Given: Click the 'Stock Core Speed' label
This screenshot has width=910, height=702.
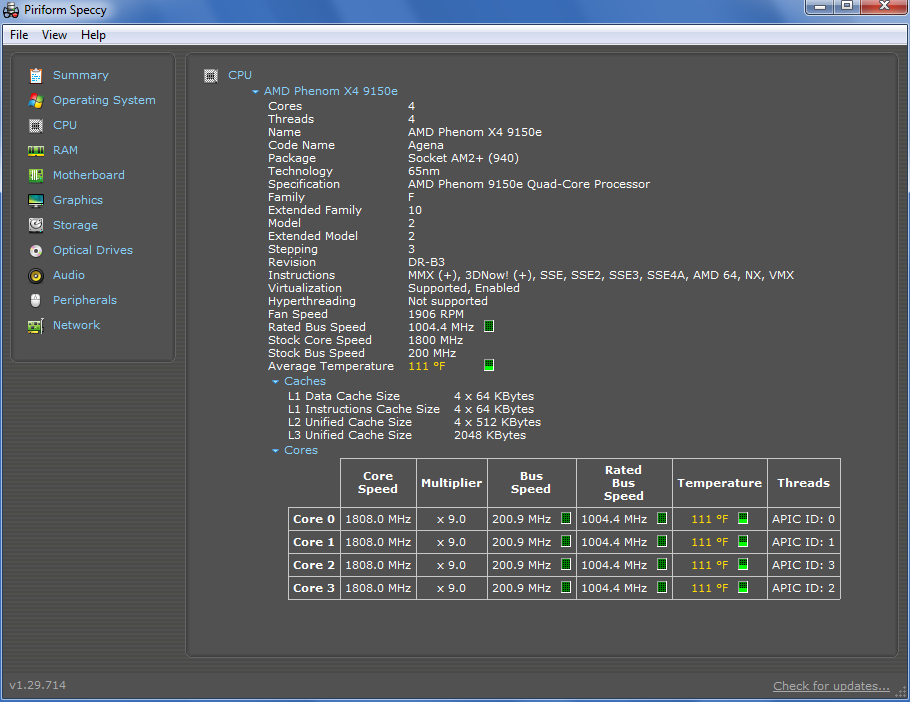Looking at the screenshot, I should click(x=320, y=340).
